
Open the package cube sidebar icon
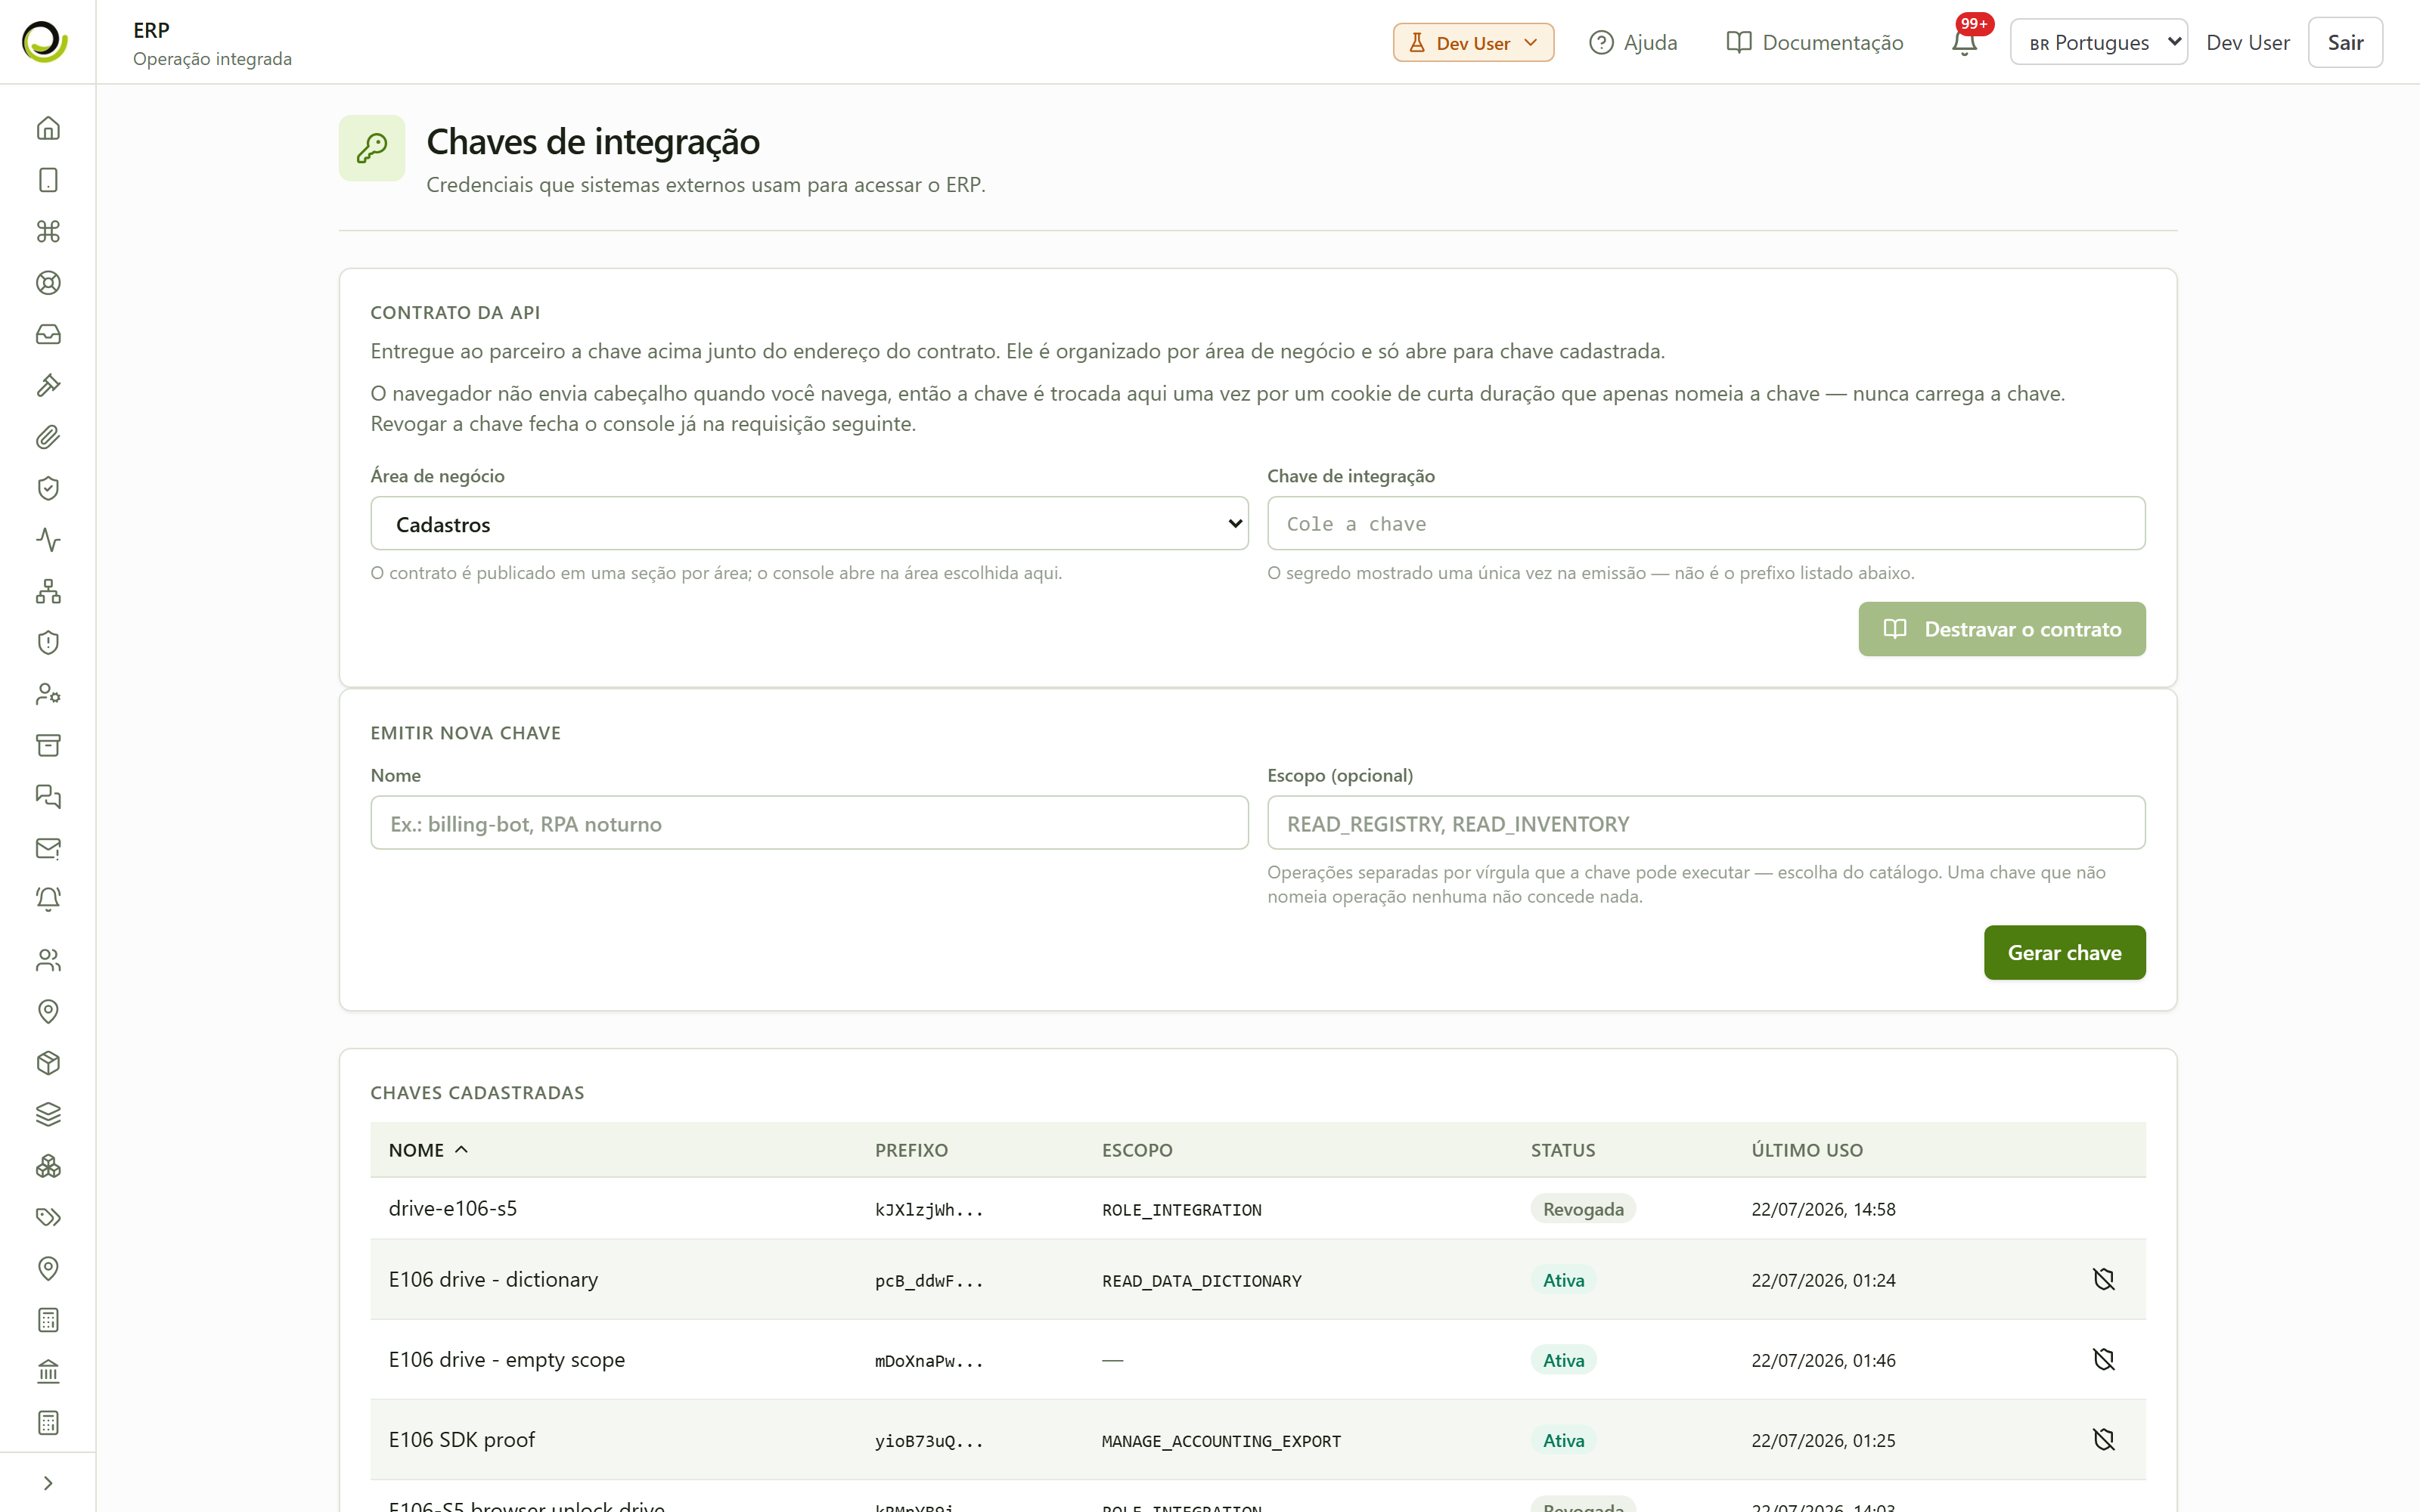pos(48,1063)
